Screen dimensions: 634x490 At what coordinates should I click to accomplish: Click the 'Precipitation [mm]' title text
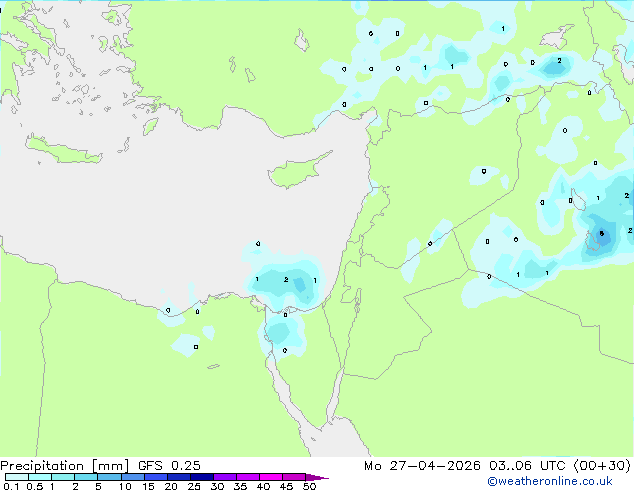pos(65,466)
